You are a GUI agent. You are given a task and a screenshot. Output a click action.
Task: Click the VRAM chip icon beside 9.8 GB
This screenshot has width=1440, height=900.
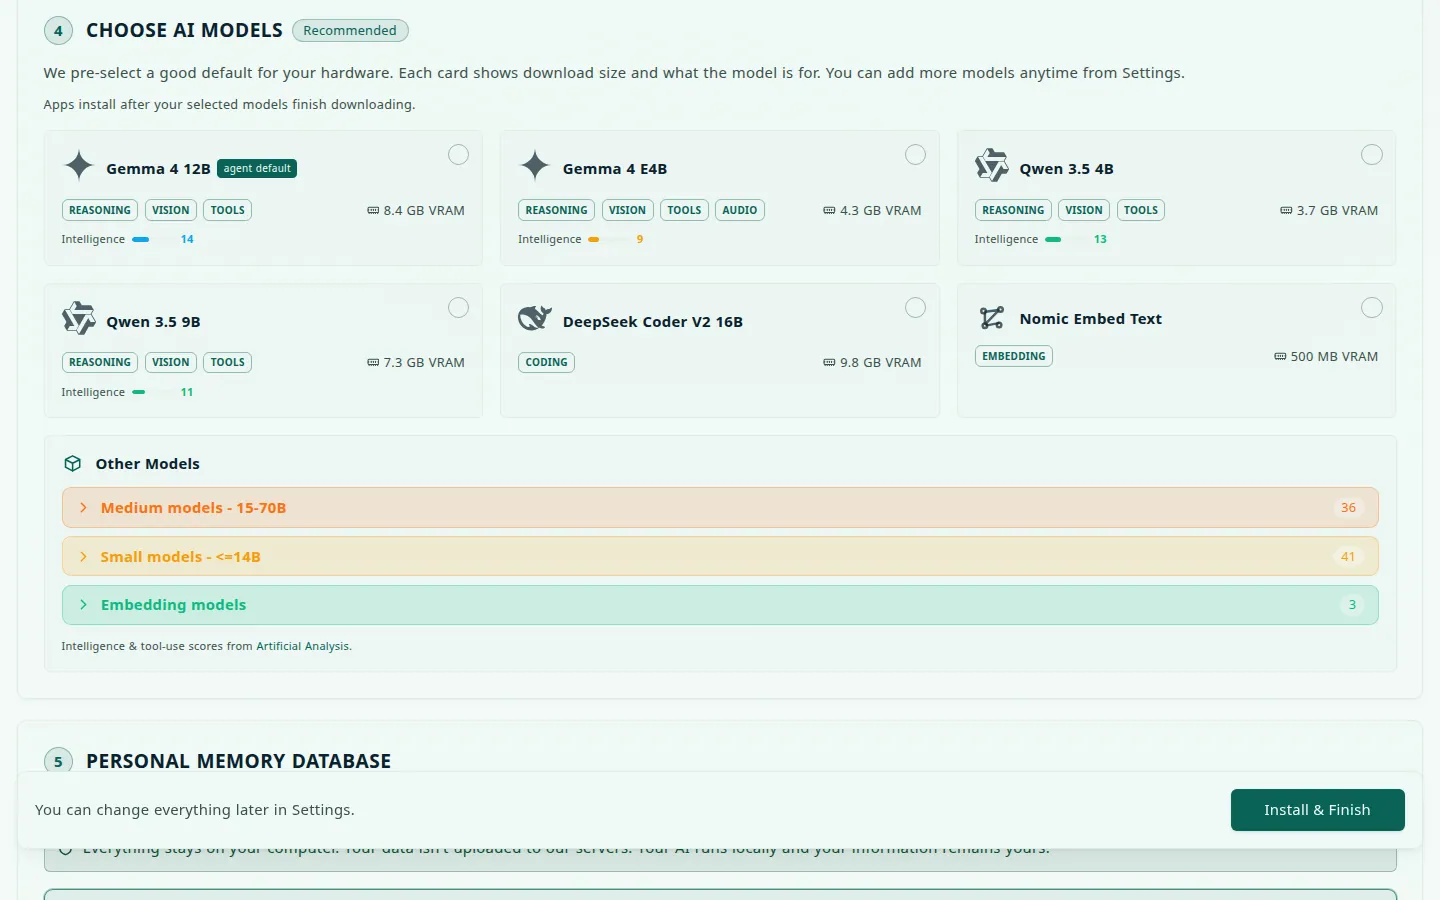[x=829, y=363]
